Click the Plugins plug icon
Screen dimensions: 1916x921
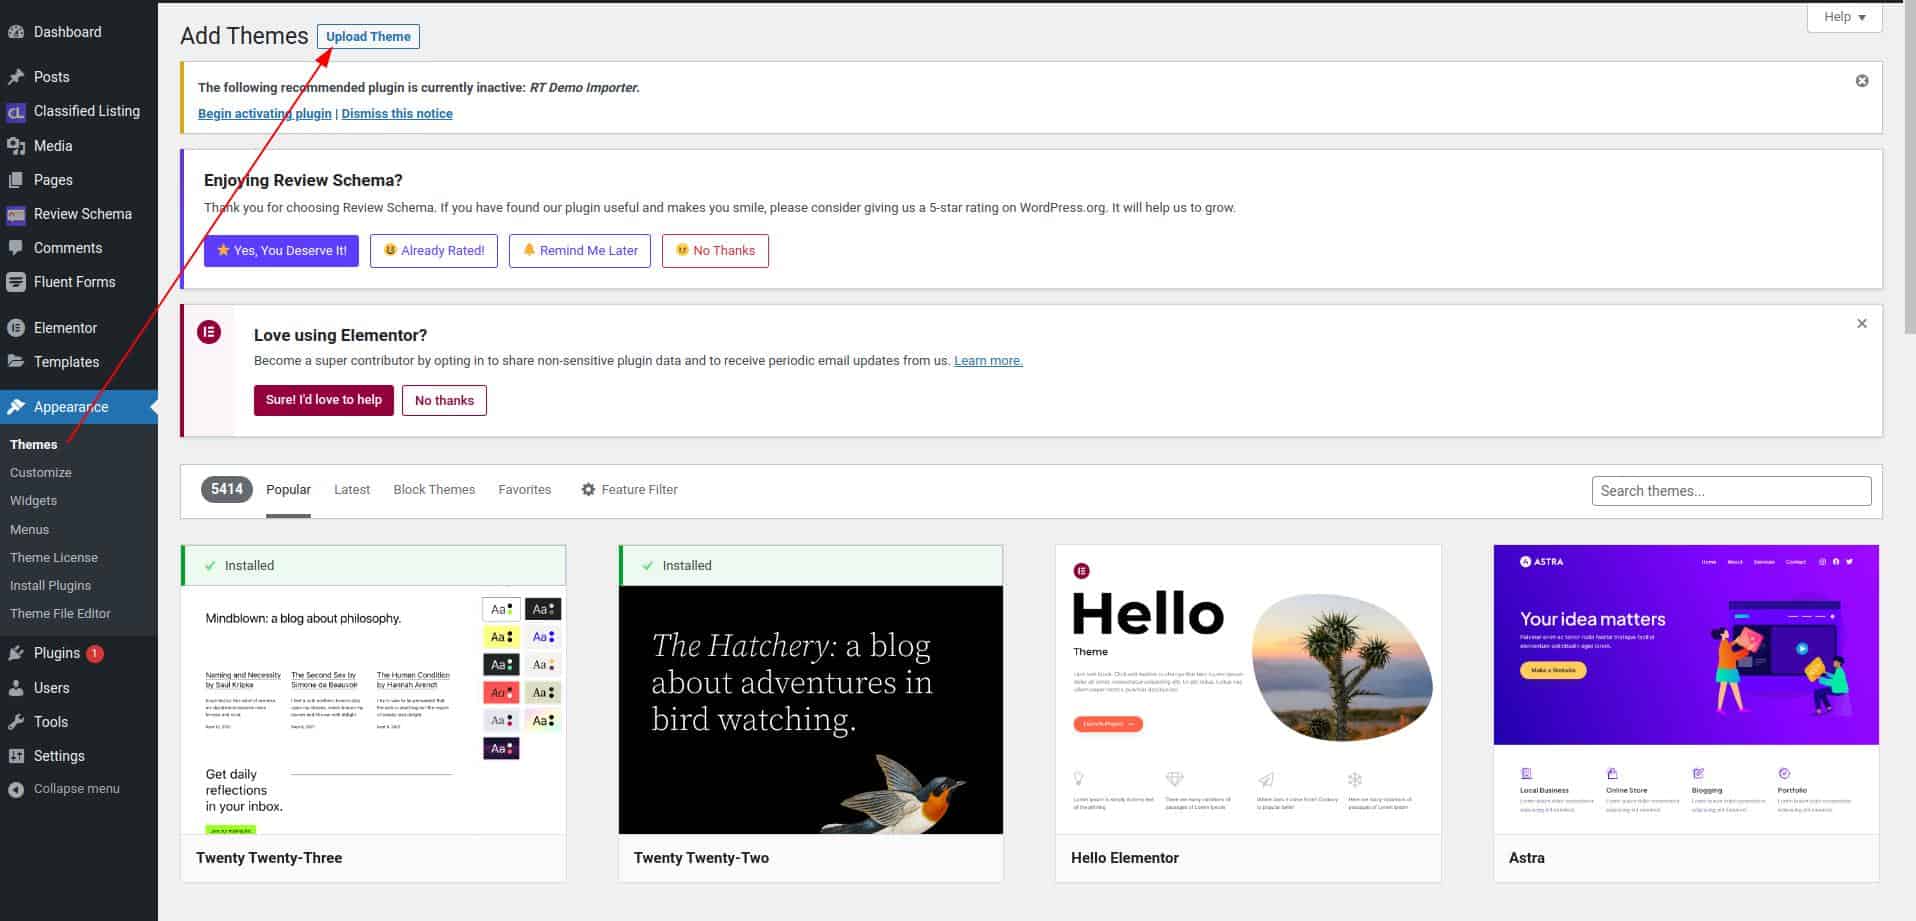coord(16,653)
